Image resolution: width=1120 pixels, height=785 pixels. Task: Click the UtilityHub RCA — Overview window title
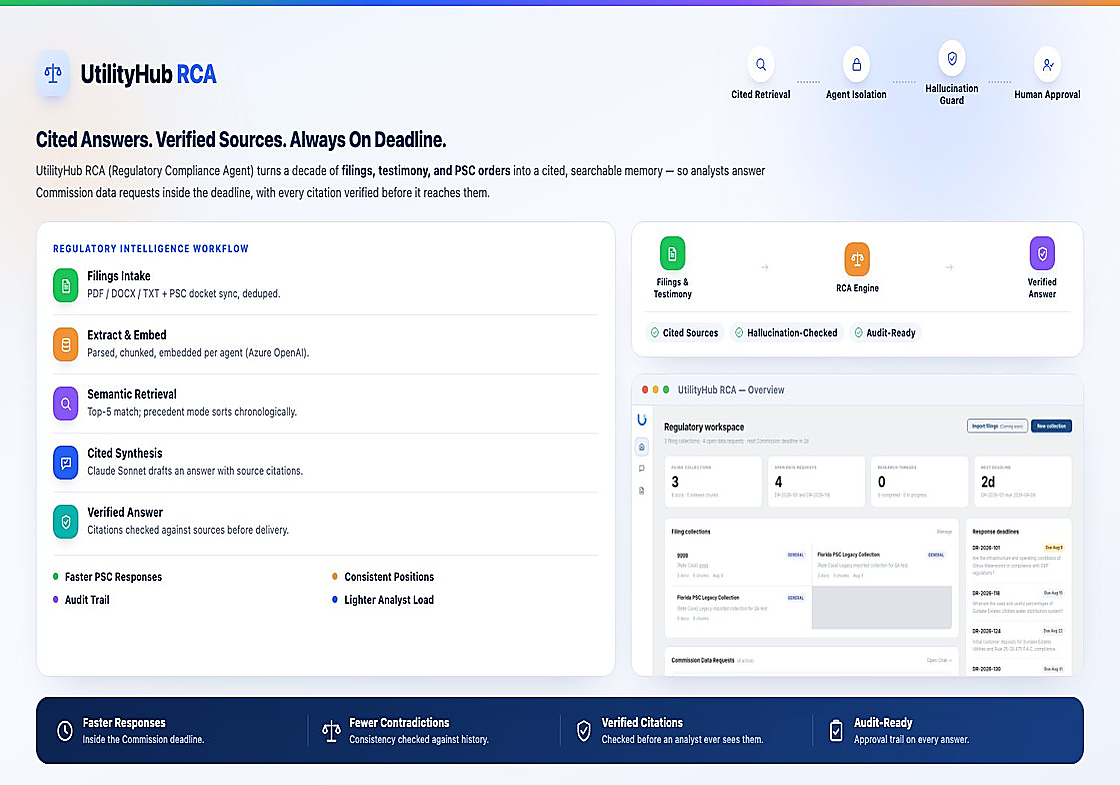point(731,390)
